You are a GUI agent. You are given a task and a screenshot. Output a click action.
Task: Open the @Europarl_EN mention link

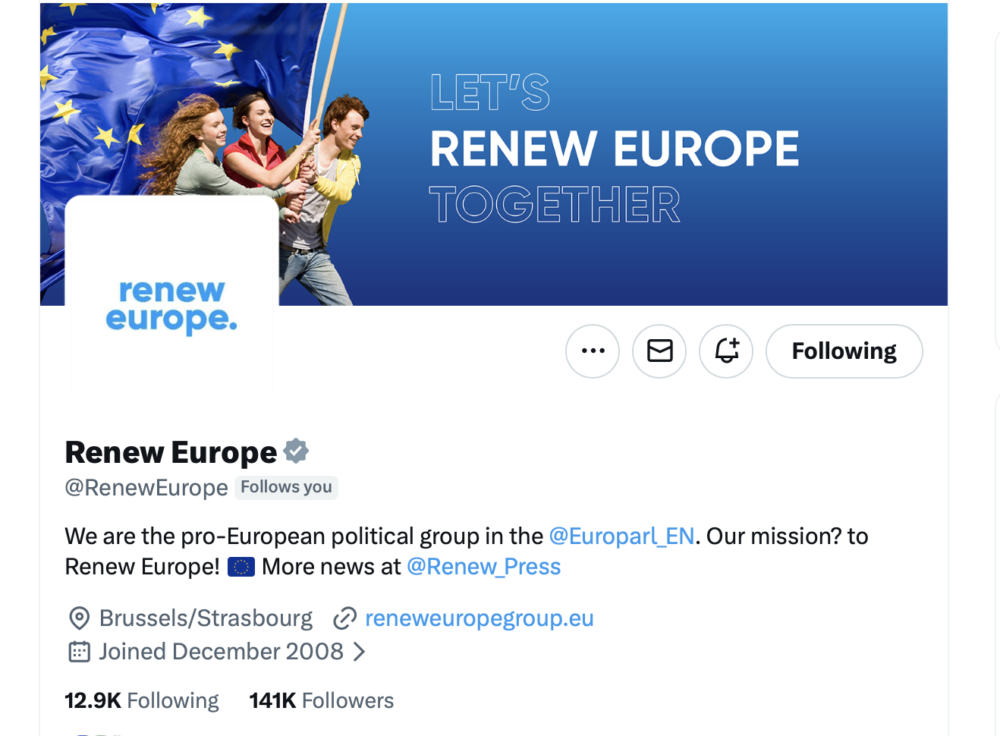pos(621,536)
